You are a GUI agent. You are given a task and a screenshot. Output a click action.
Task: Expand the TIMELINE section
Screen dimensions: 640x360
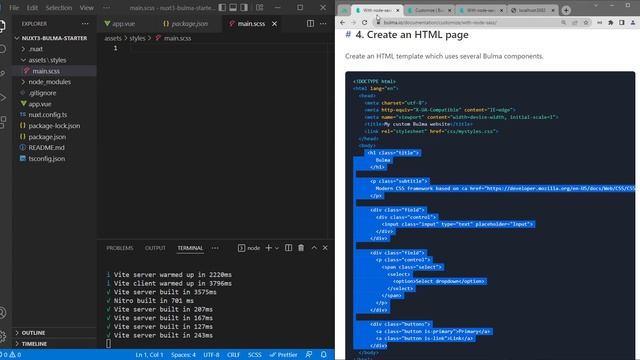pyautogui.click(x=54, y=344)
